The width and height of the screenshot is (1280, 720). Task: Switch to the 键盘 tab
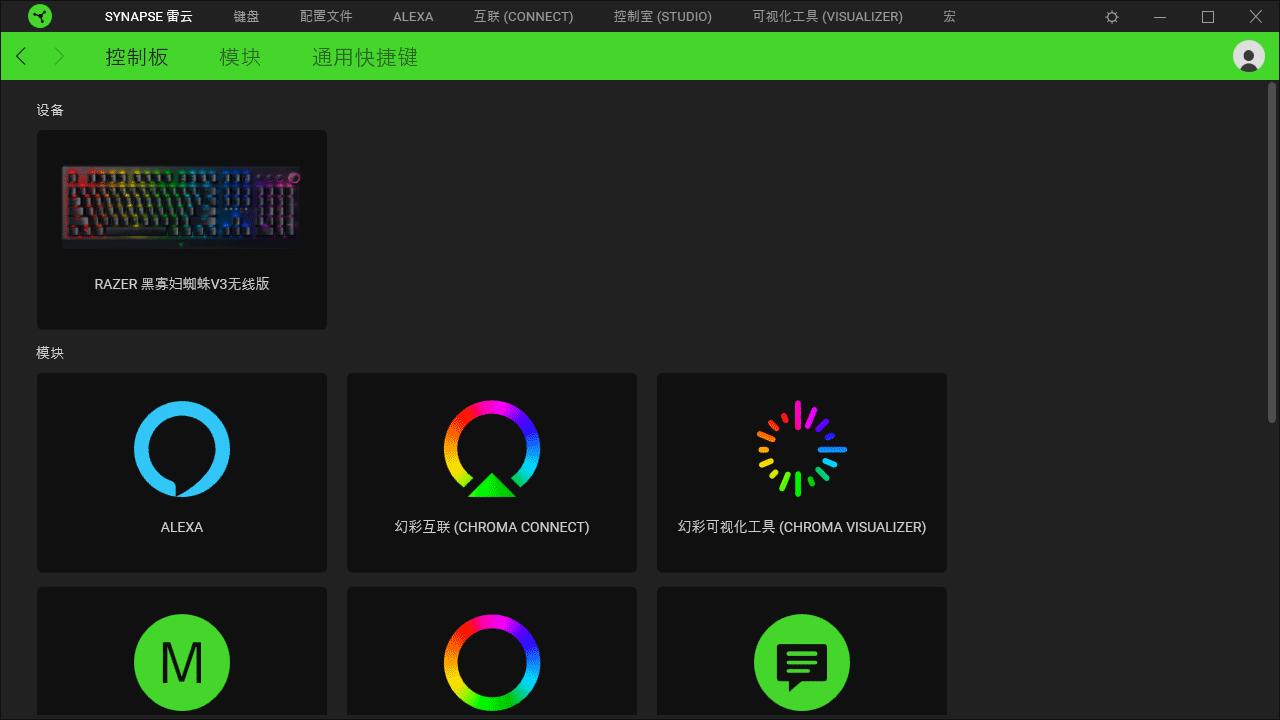click(x=246, y=17)
